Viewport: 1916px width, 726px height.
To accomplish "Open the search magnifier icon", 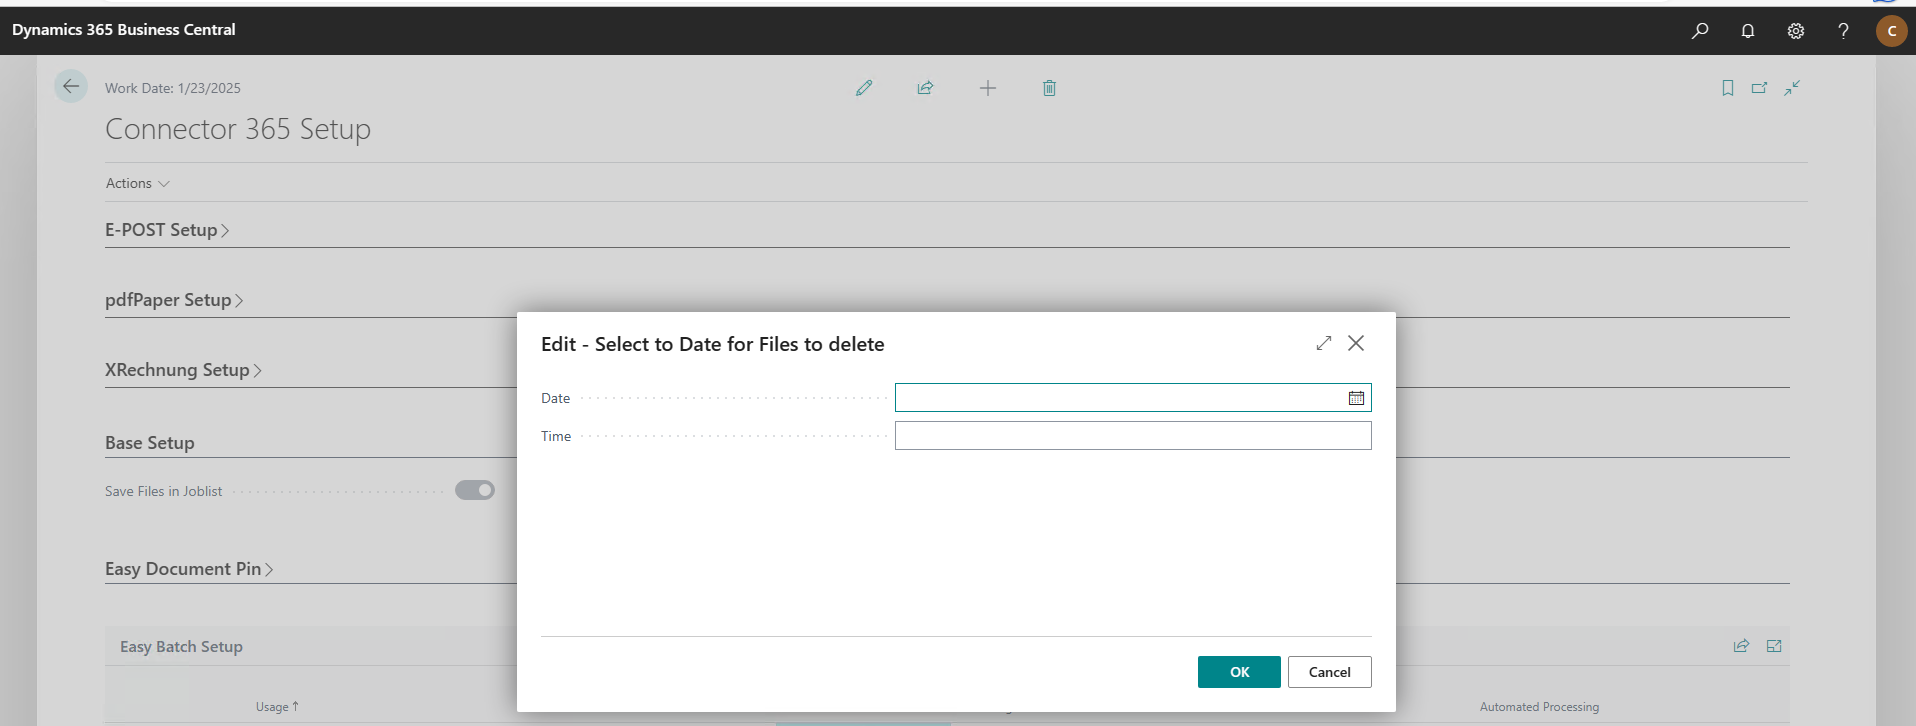I will (x=1700, y=31).
